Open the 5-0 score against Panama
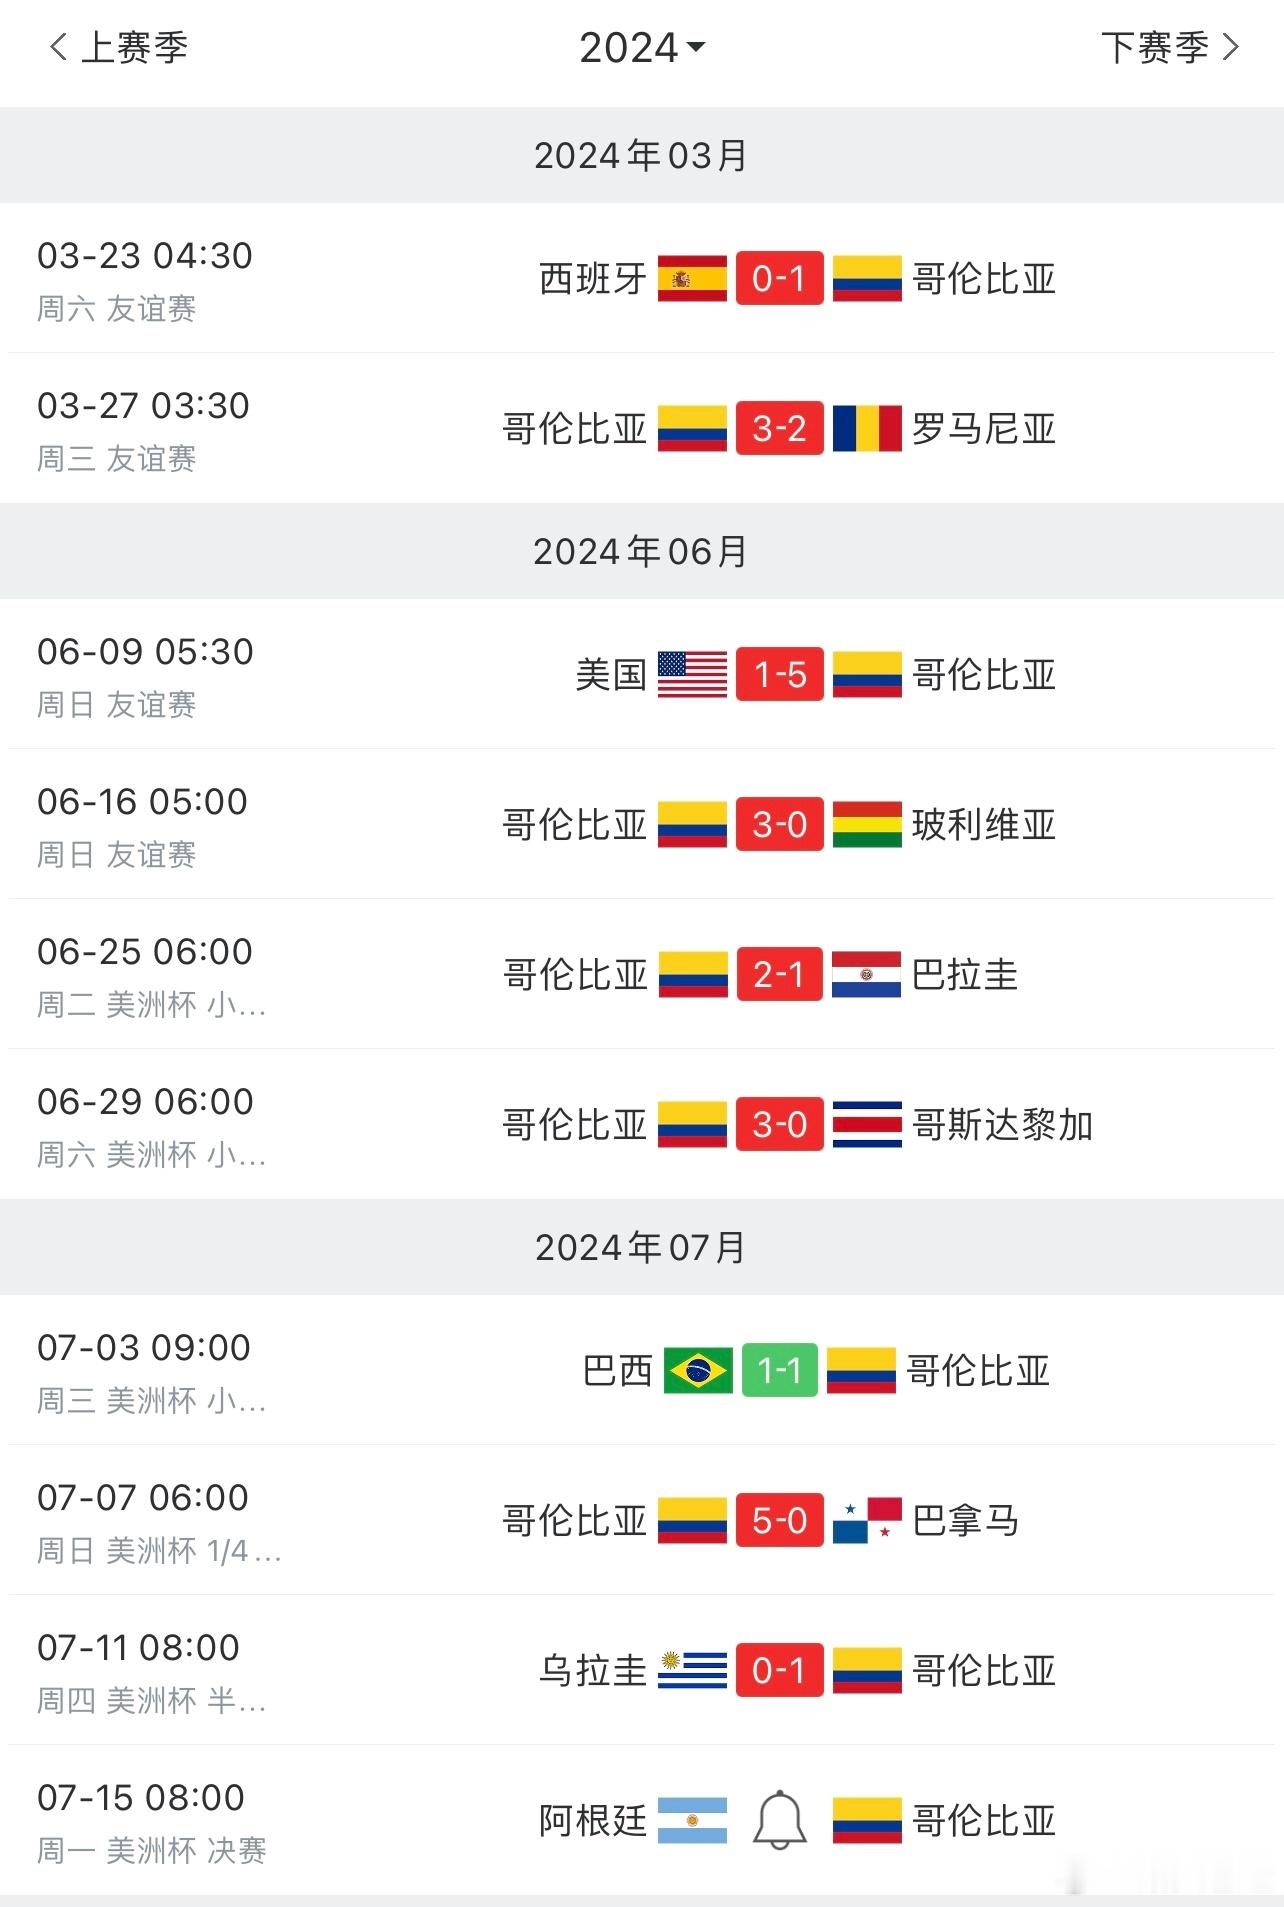Screen dimensions: 1284x1907 pyautogui.click(x=780, y=1520)
